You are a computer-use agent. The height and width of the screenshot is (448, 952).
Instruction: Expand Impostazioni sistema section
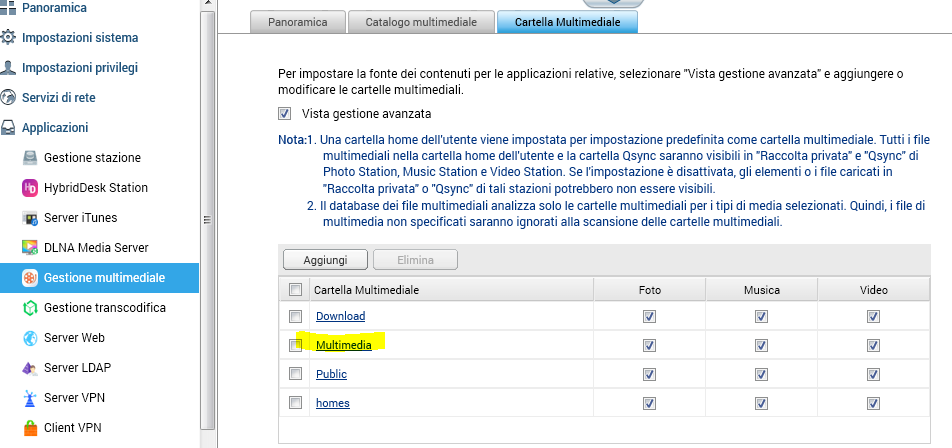[x=80, y=38]
